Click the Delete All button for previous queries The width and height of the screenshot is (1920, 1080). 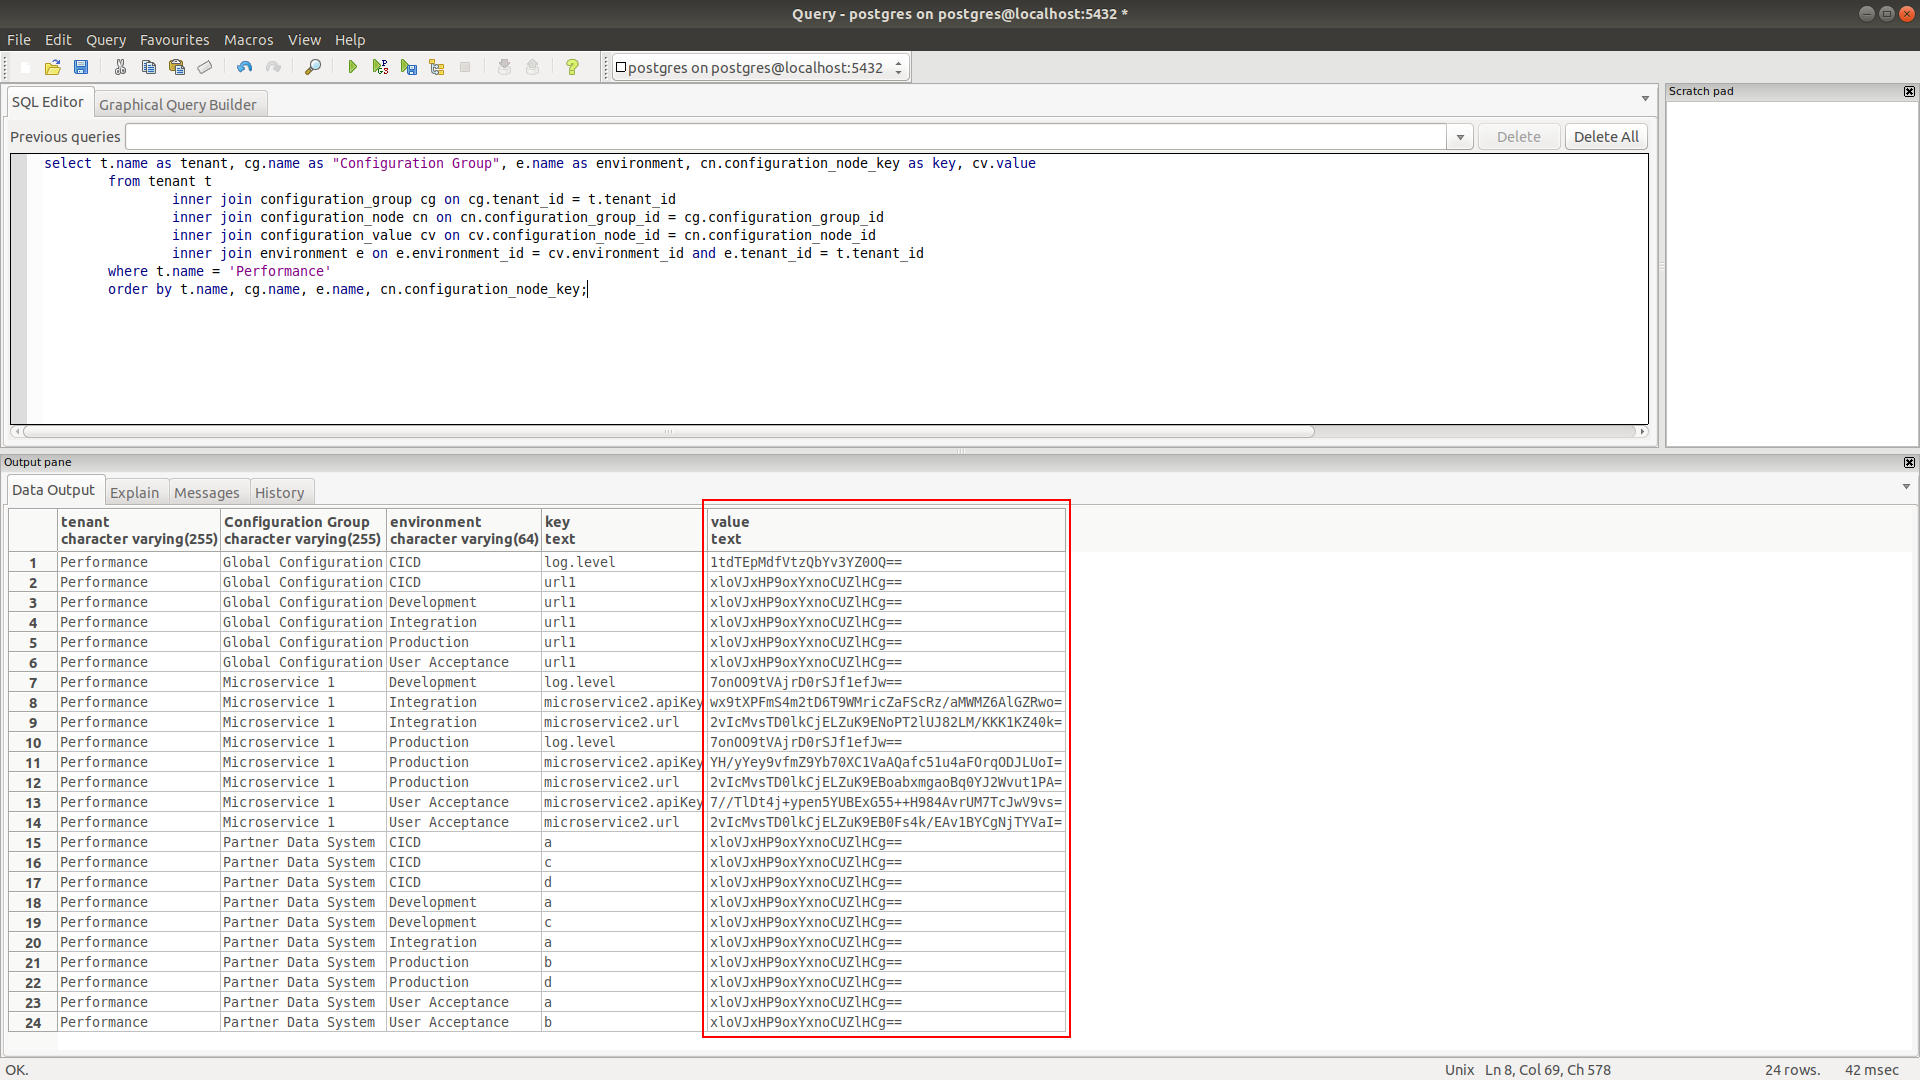click(1605, 136)
